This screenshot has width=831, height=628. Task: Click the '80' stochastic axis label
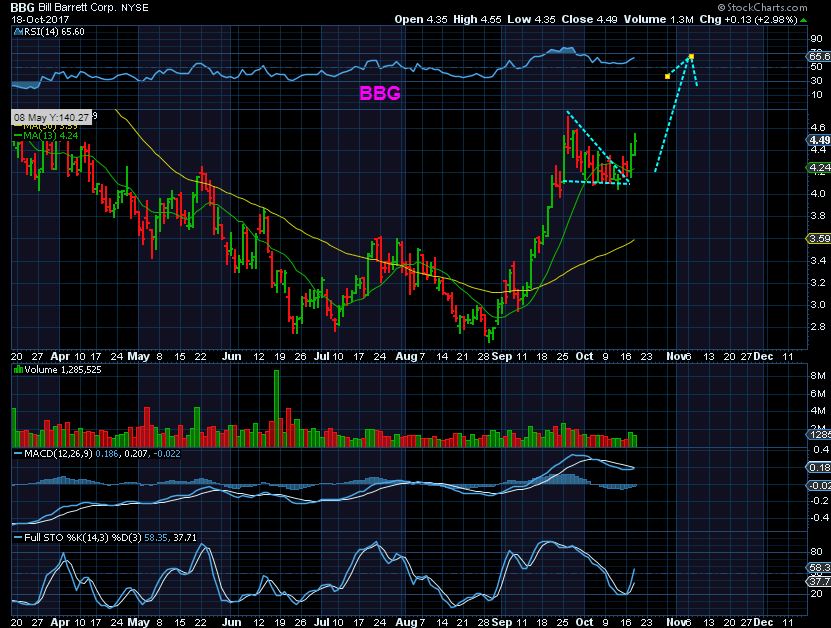(816, 552)
